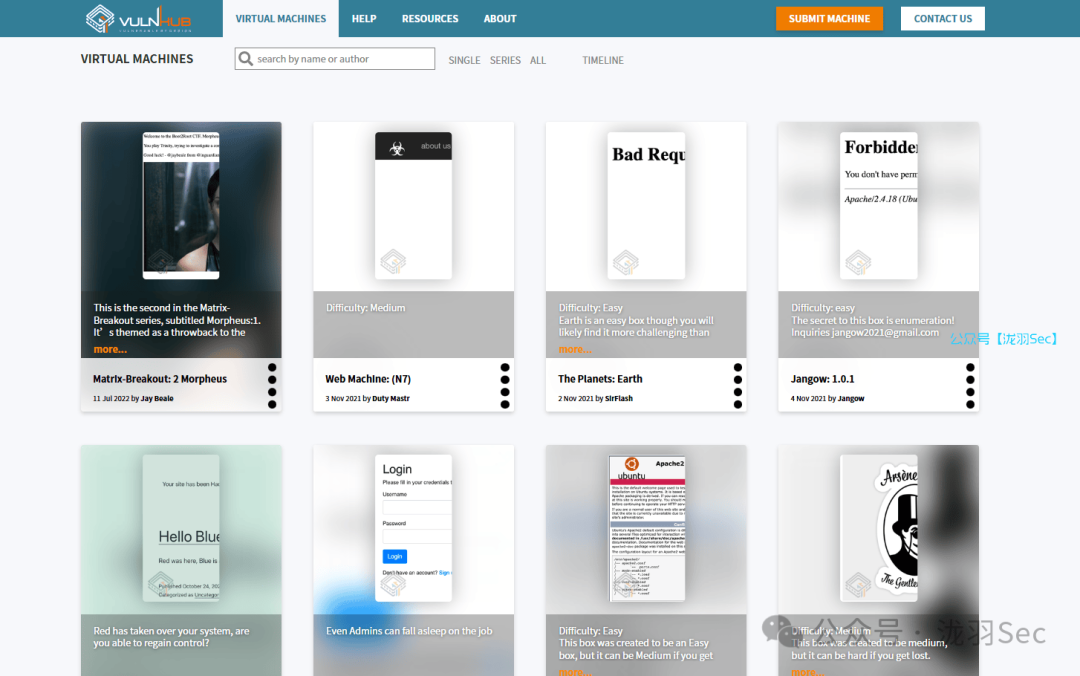Click the dots icon on The Planets: Earth card

tap(738, 386)
